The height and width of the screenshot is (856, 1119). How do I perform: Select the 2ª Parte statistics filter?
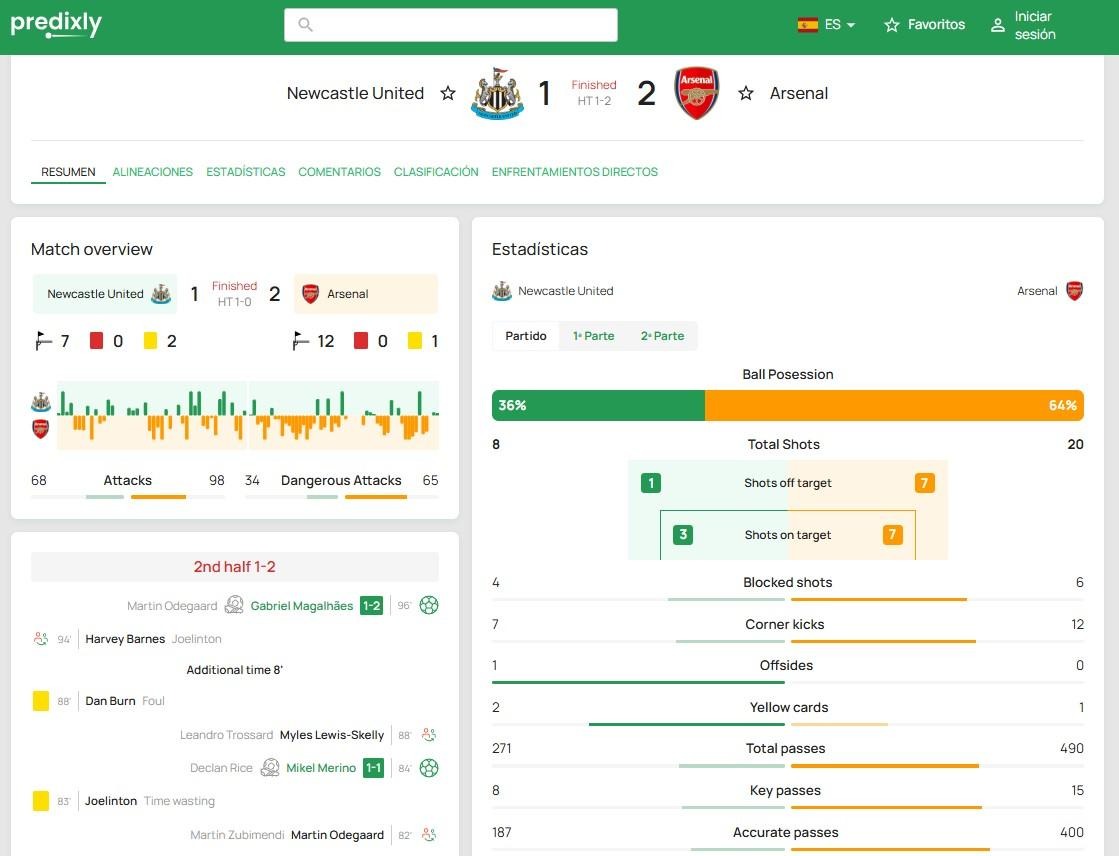point(662,336)
